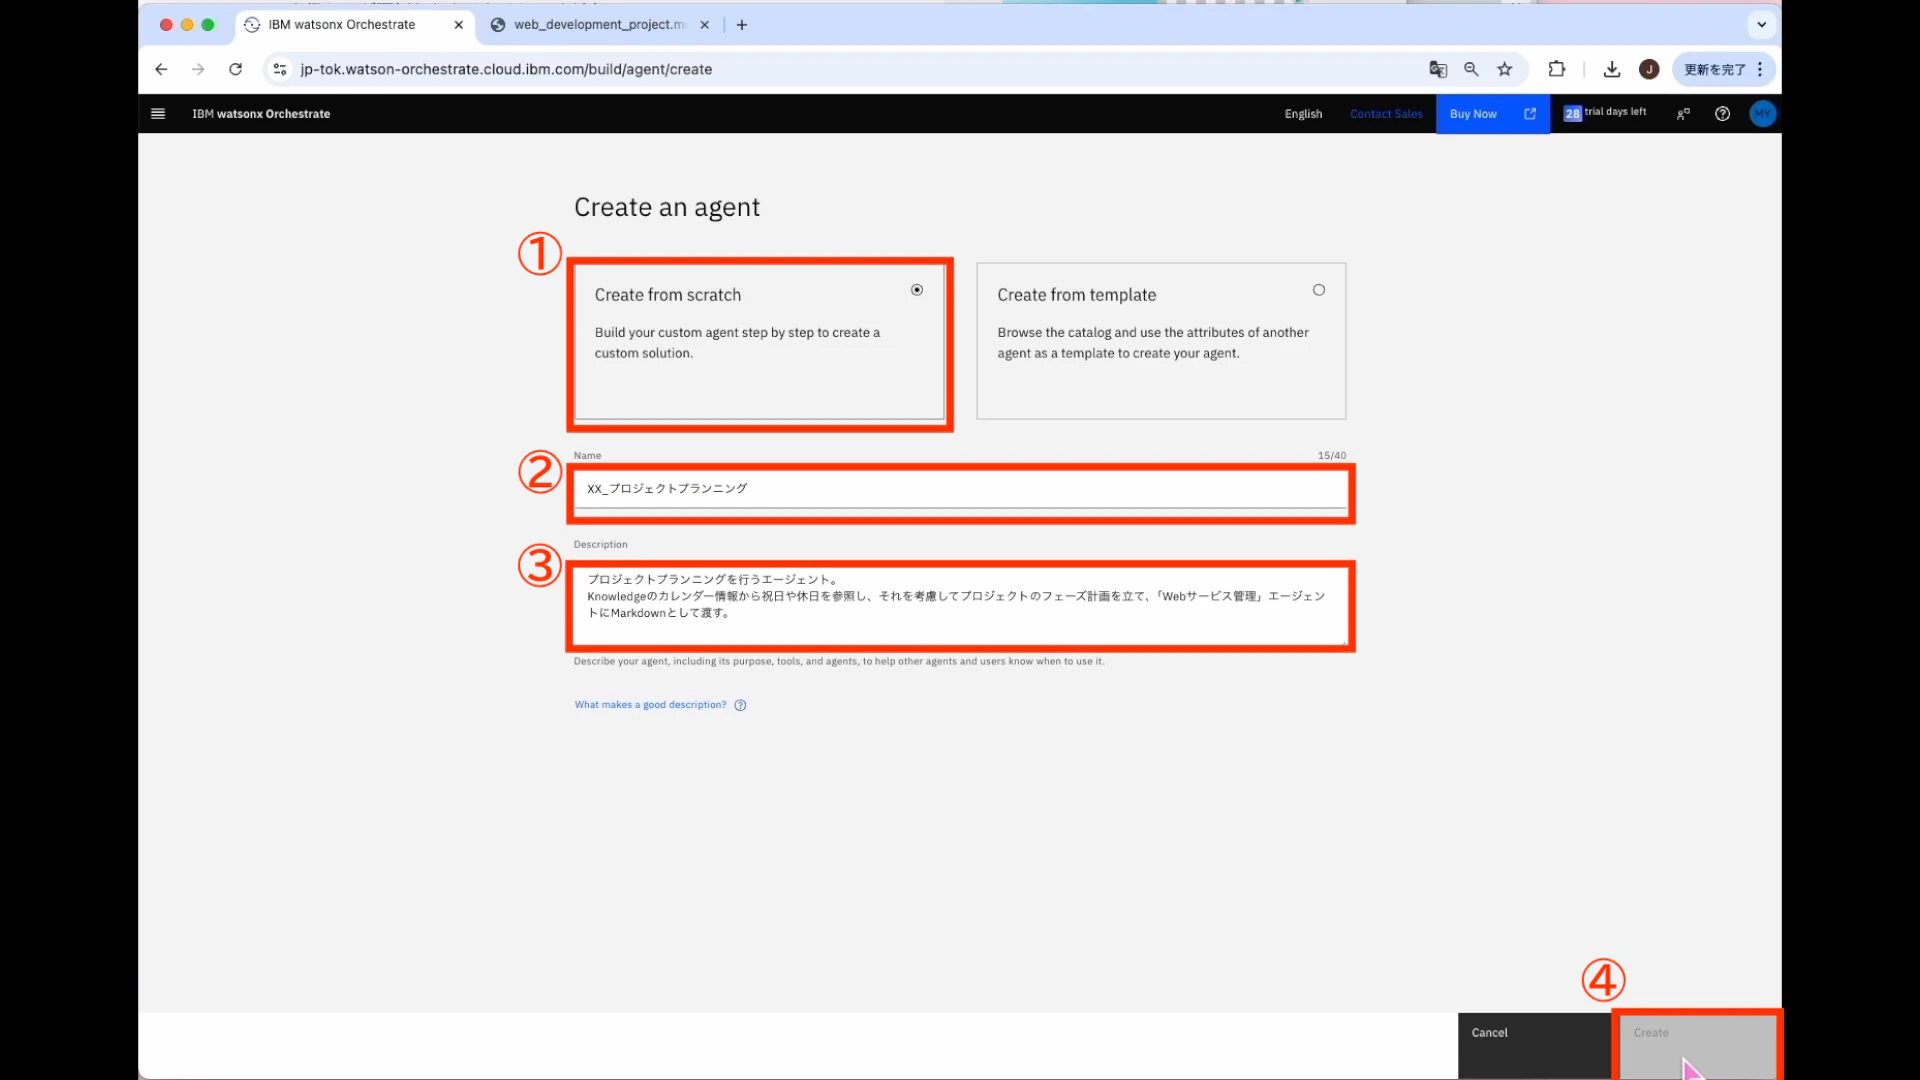
Task: Click the browser forward arrow
Action: coord(198,69)
